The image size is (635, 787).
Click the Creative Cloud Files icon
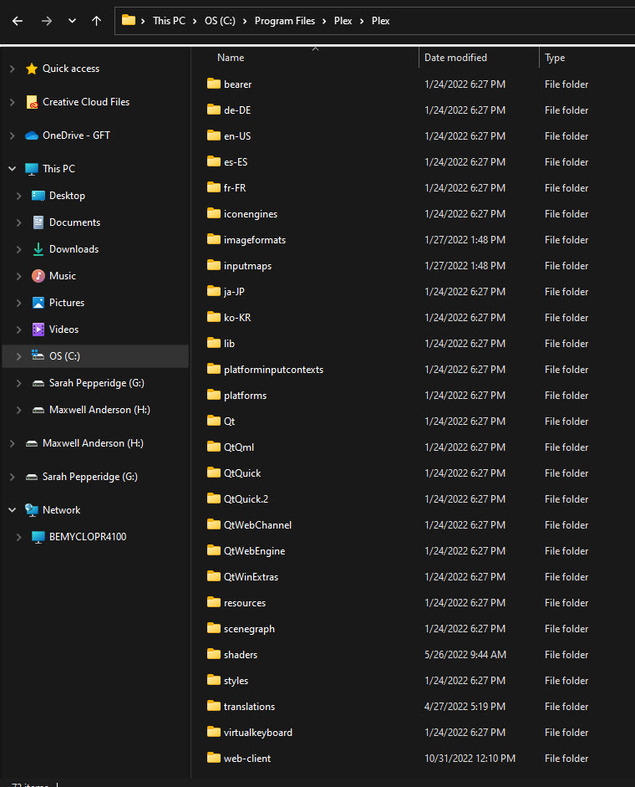coord(32,102)
